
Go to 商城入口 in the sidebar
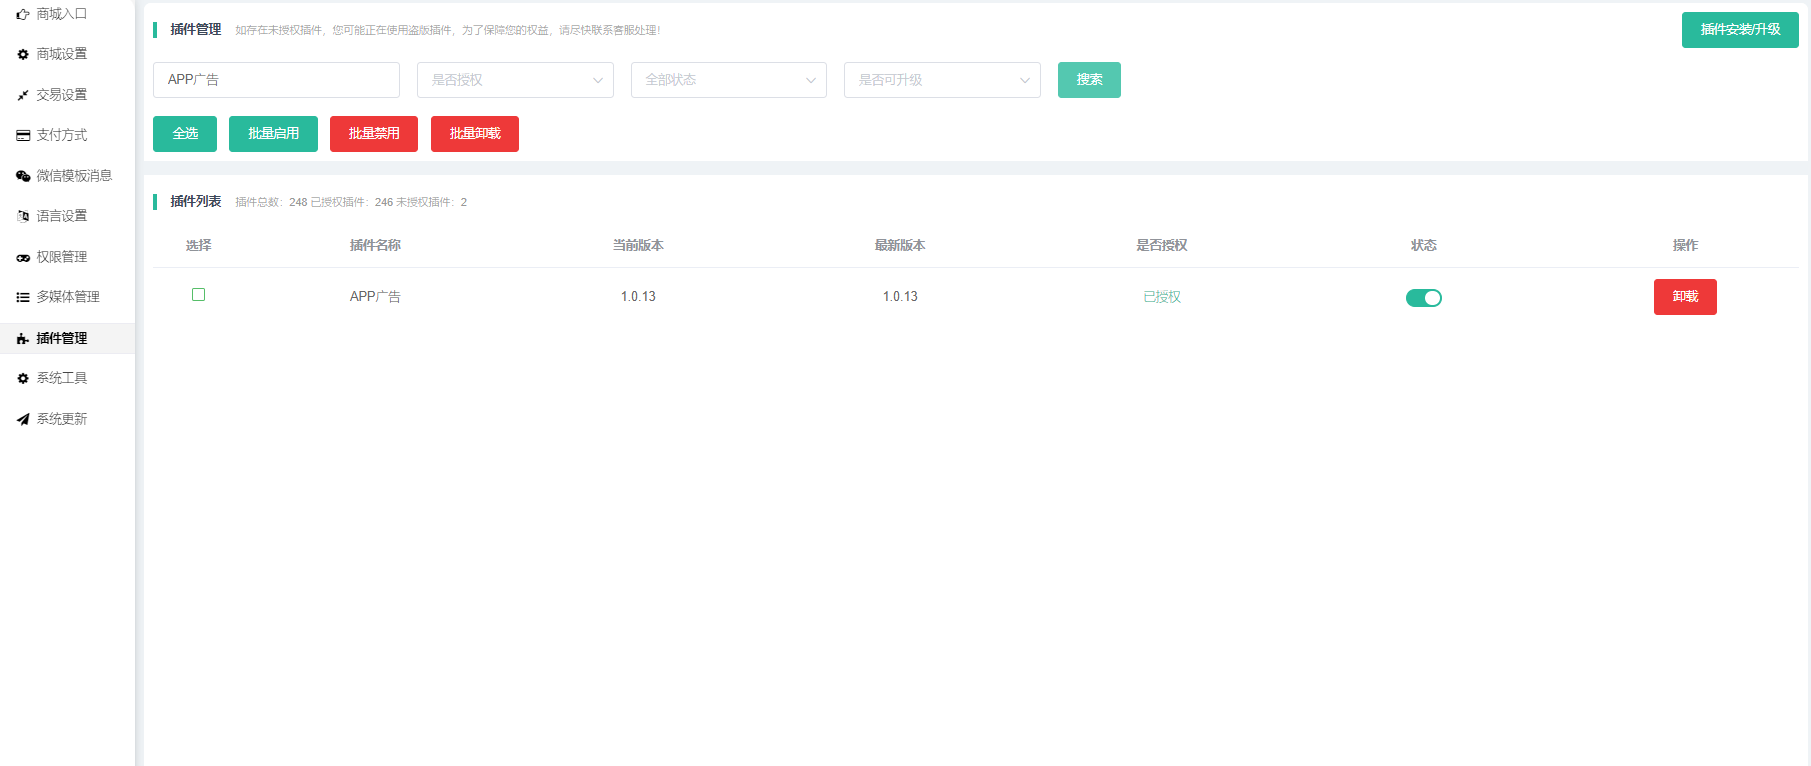click(x=62, y=14)
